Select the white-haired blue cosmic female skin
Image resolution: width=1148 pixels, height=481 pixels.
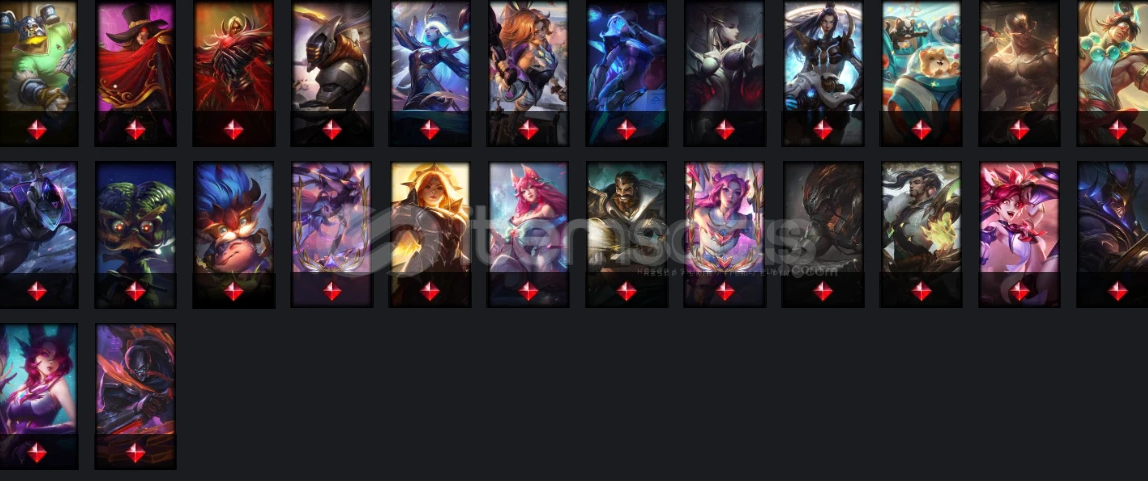point(430,56)
